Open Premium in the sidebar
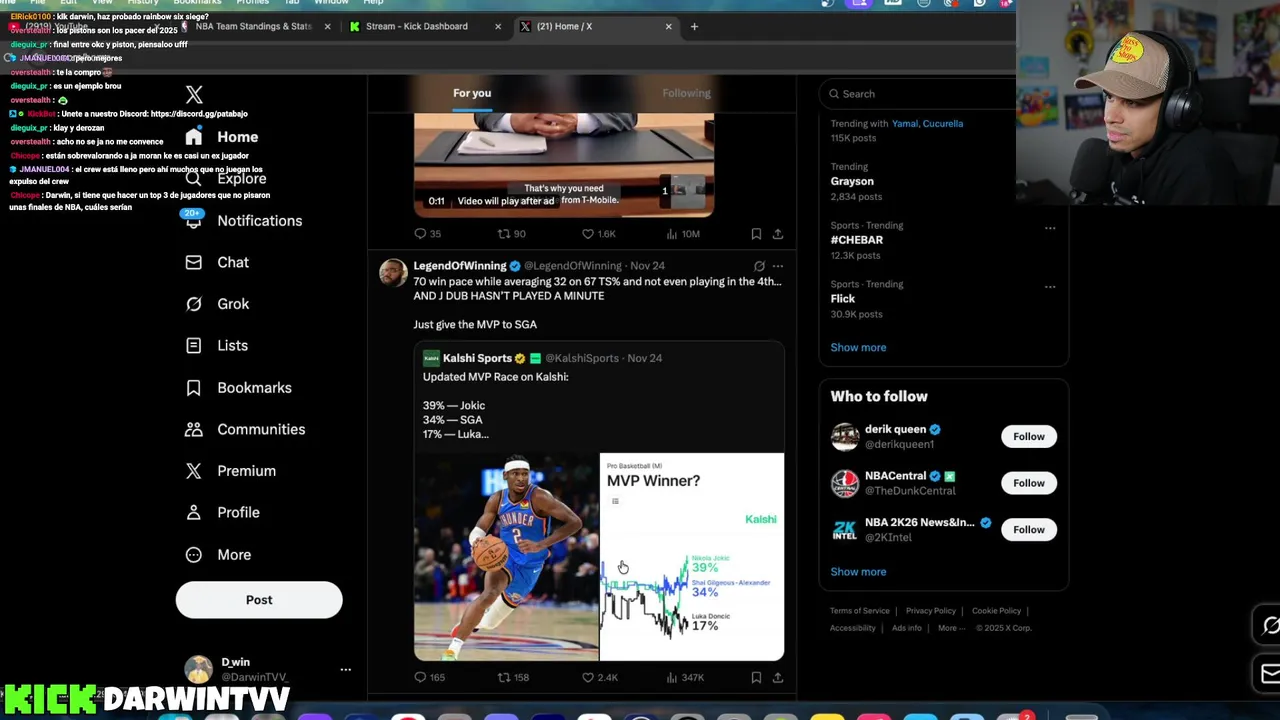The width and height of the screenshot is (1280, 720). (x=230, y=471)
